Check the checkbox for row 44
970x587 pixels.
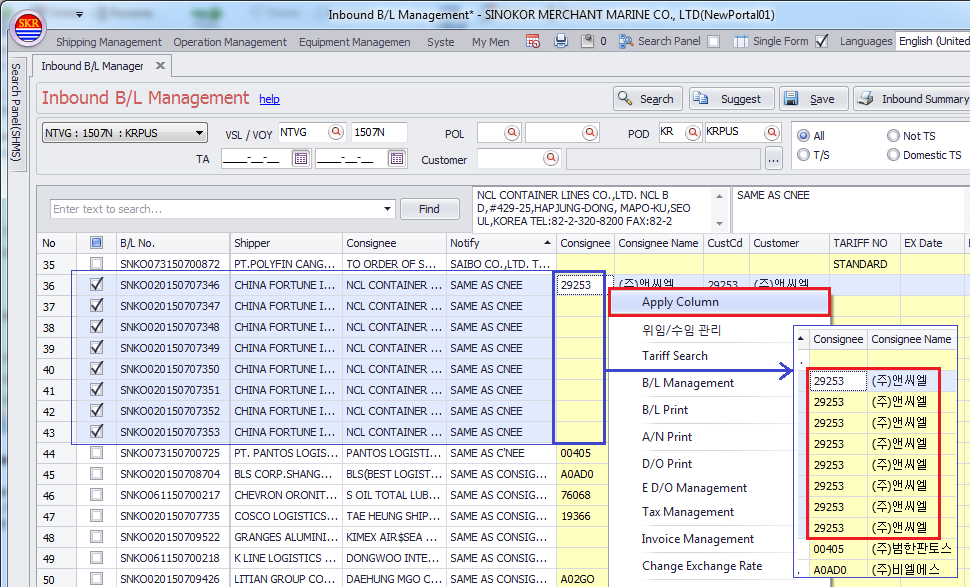[96, 453]
